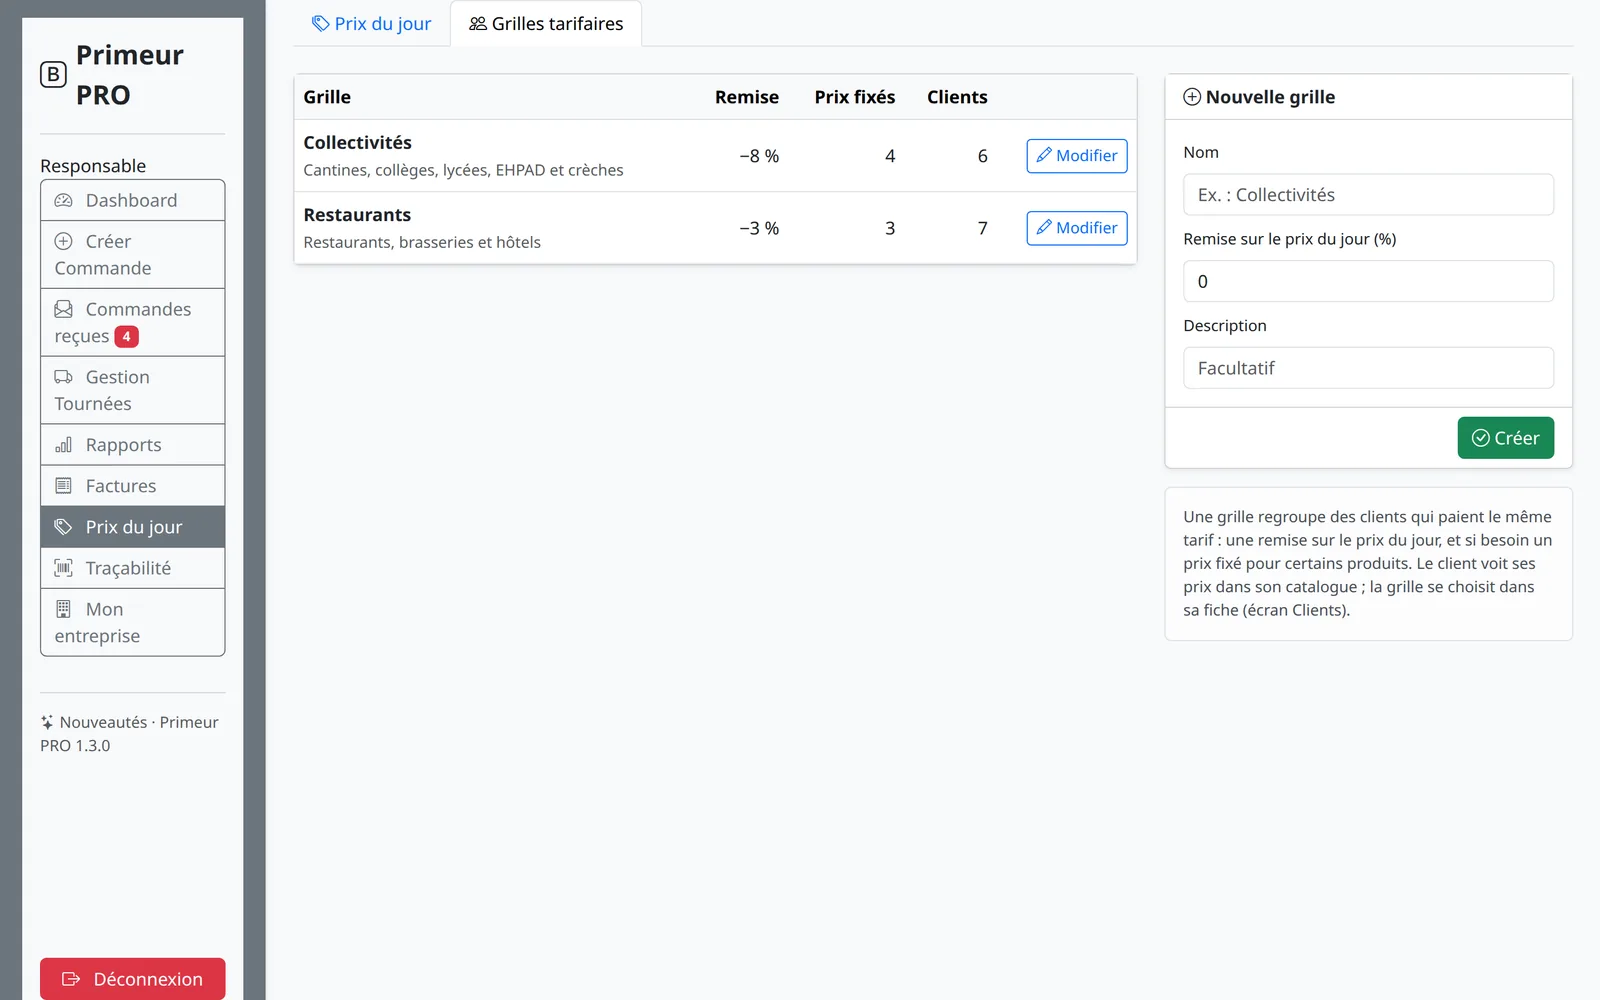Open the Rapports section
This screenshot has width=1600, height=1000.
[132, 445]
